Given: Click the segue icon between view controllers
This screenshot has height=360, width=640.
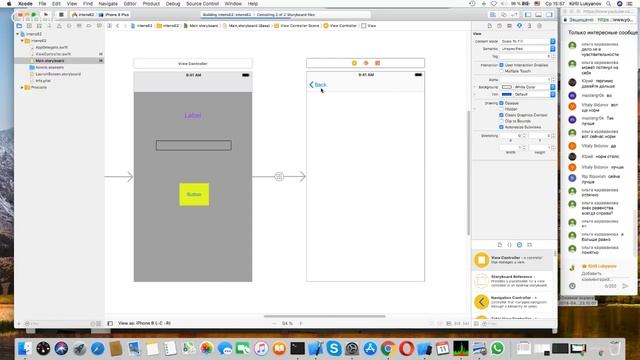Looking at the screenshot, I should click(x=279, y=176).
